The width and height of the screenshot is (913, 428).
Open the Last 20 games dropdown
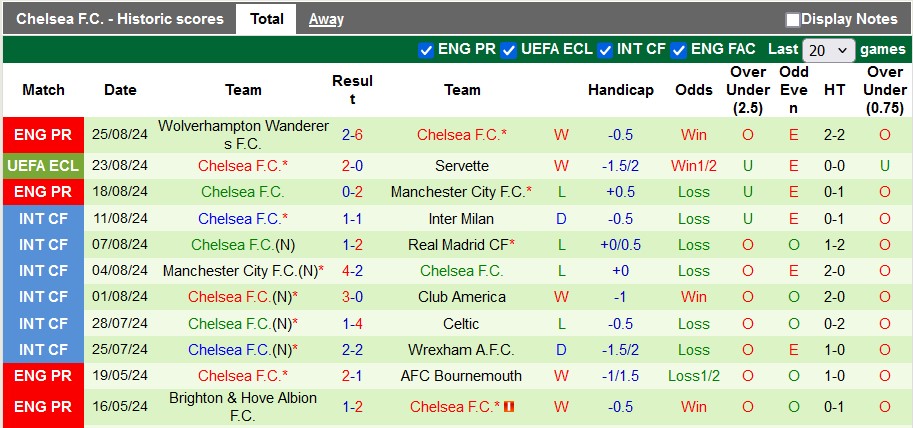click(x=829, y=50)
